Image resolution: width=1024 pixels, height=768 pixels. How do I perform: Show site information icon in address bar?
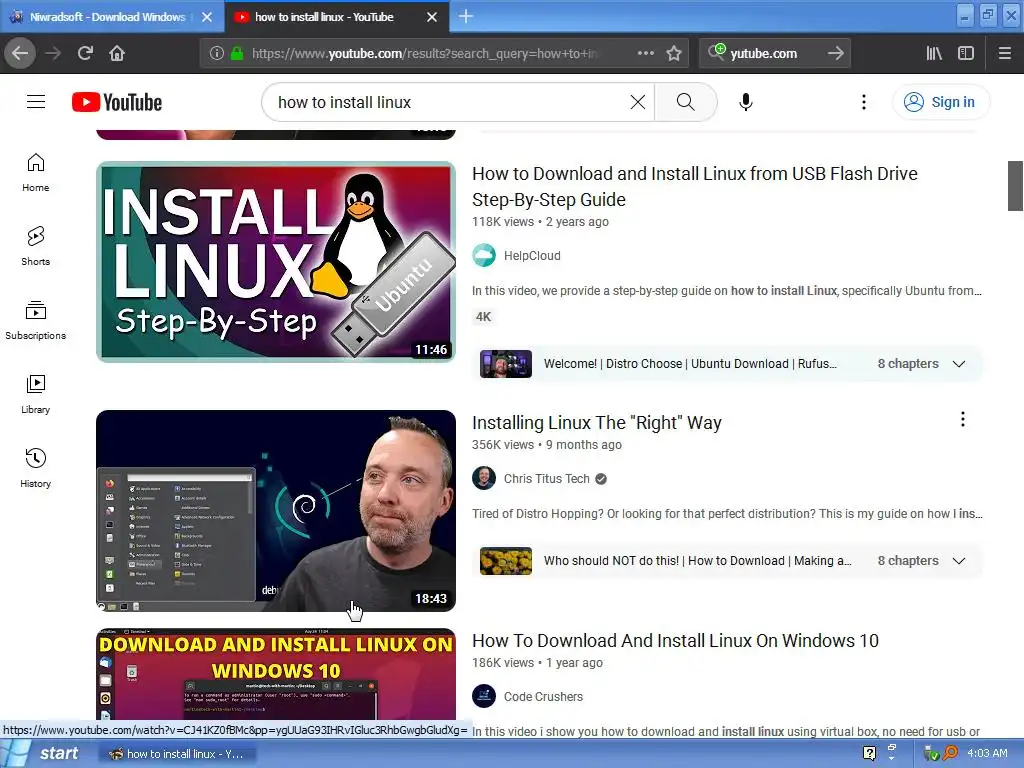coord(216,53)
